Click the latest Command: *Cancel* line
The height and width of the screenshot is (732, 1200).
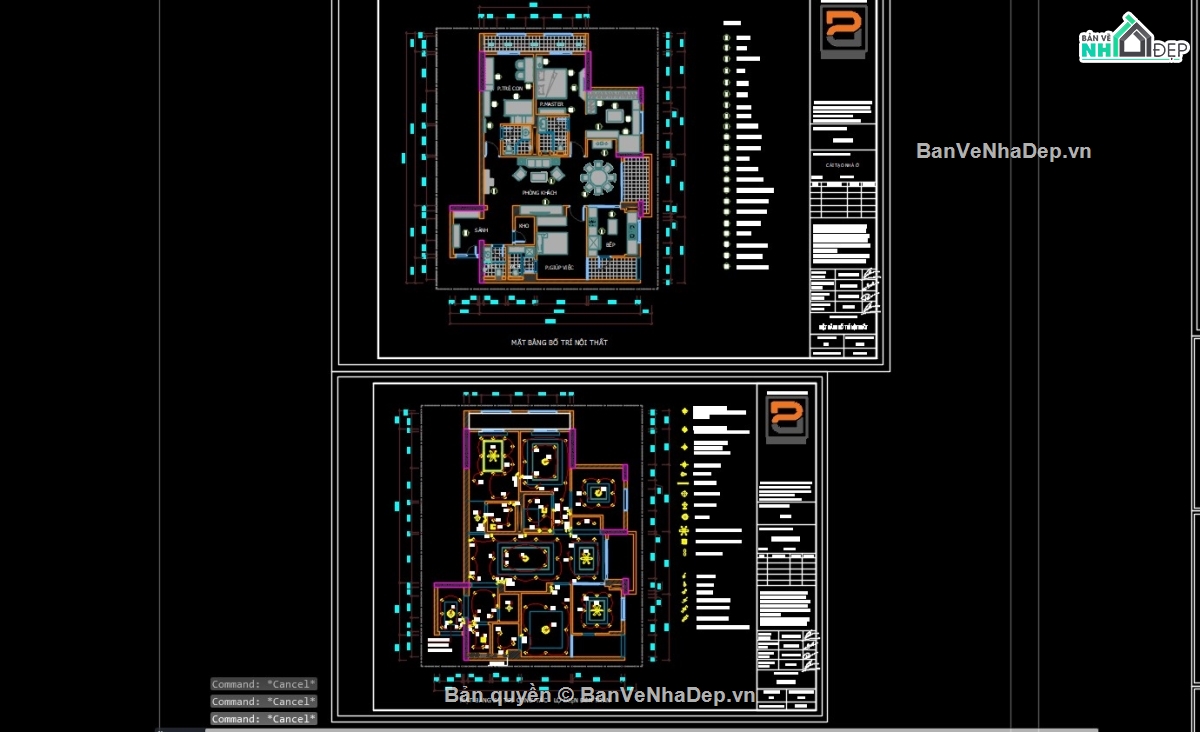pyautogui.click(x=263, y=718)
